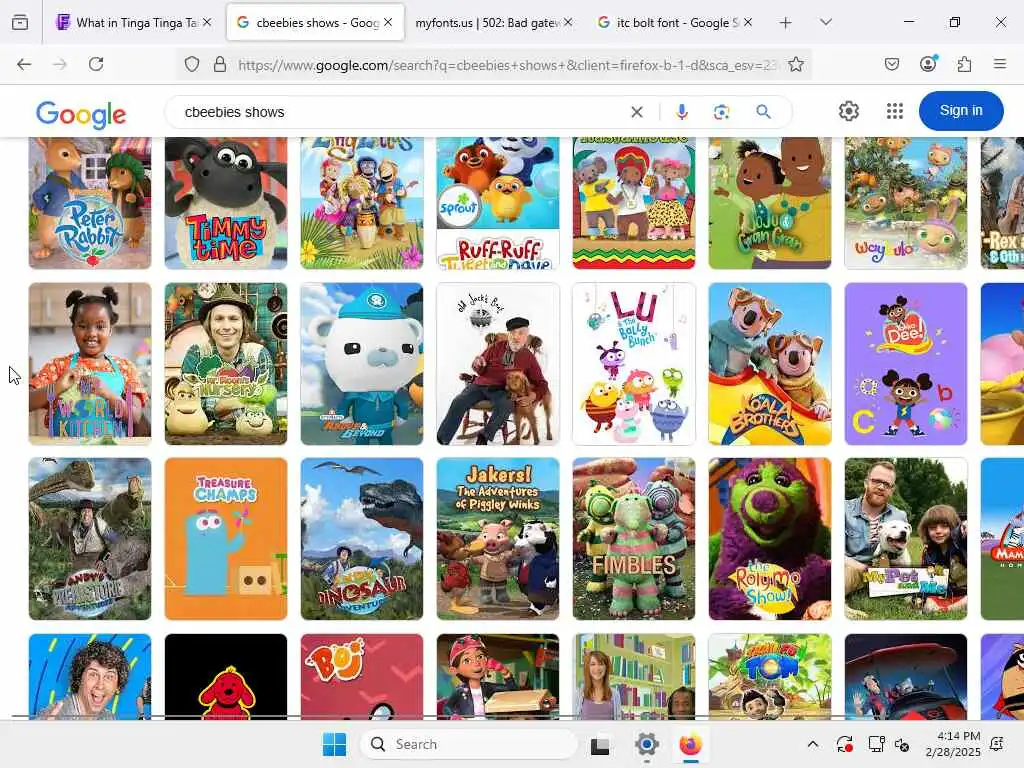
Task: Click the Firefox icon in taskbar
Action: coord(691,744)
